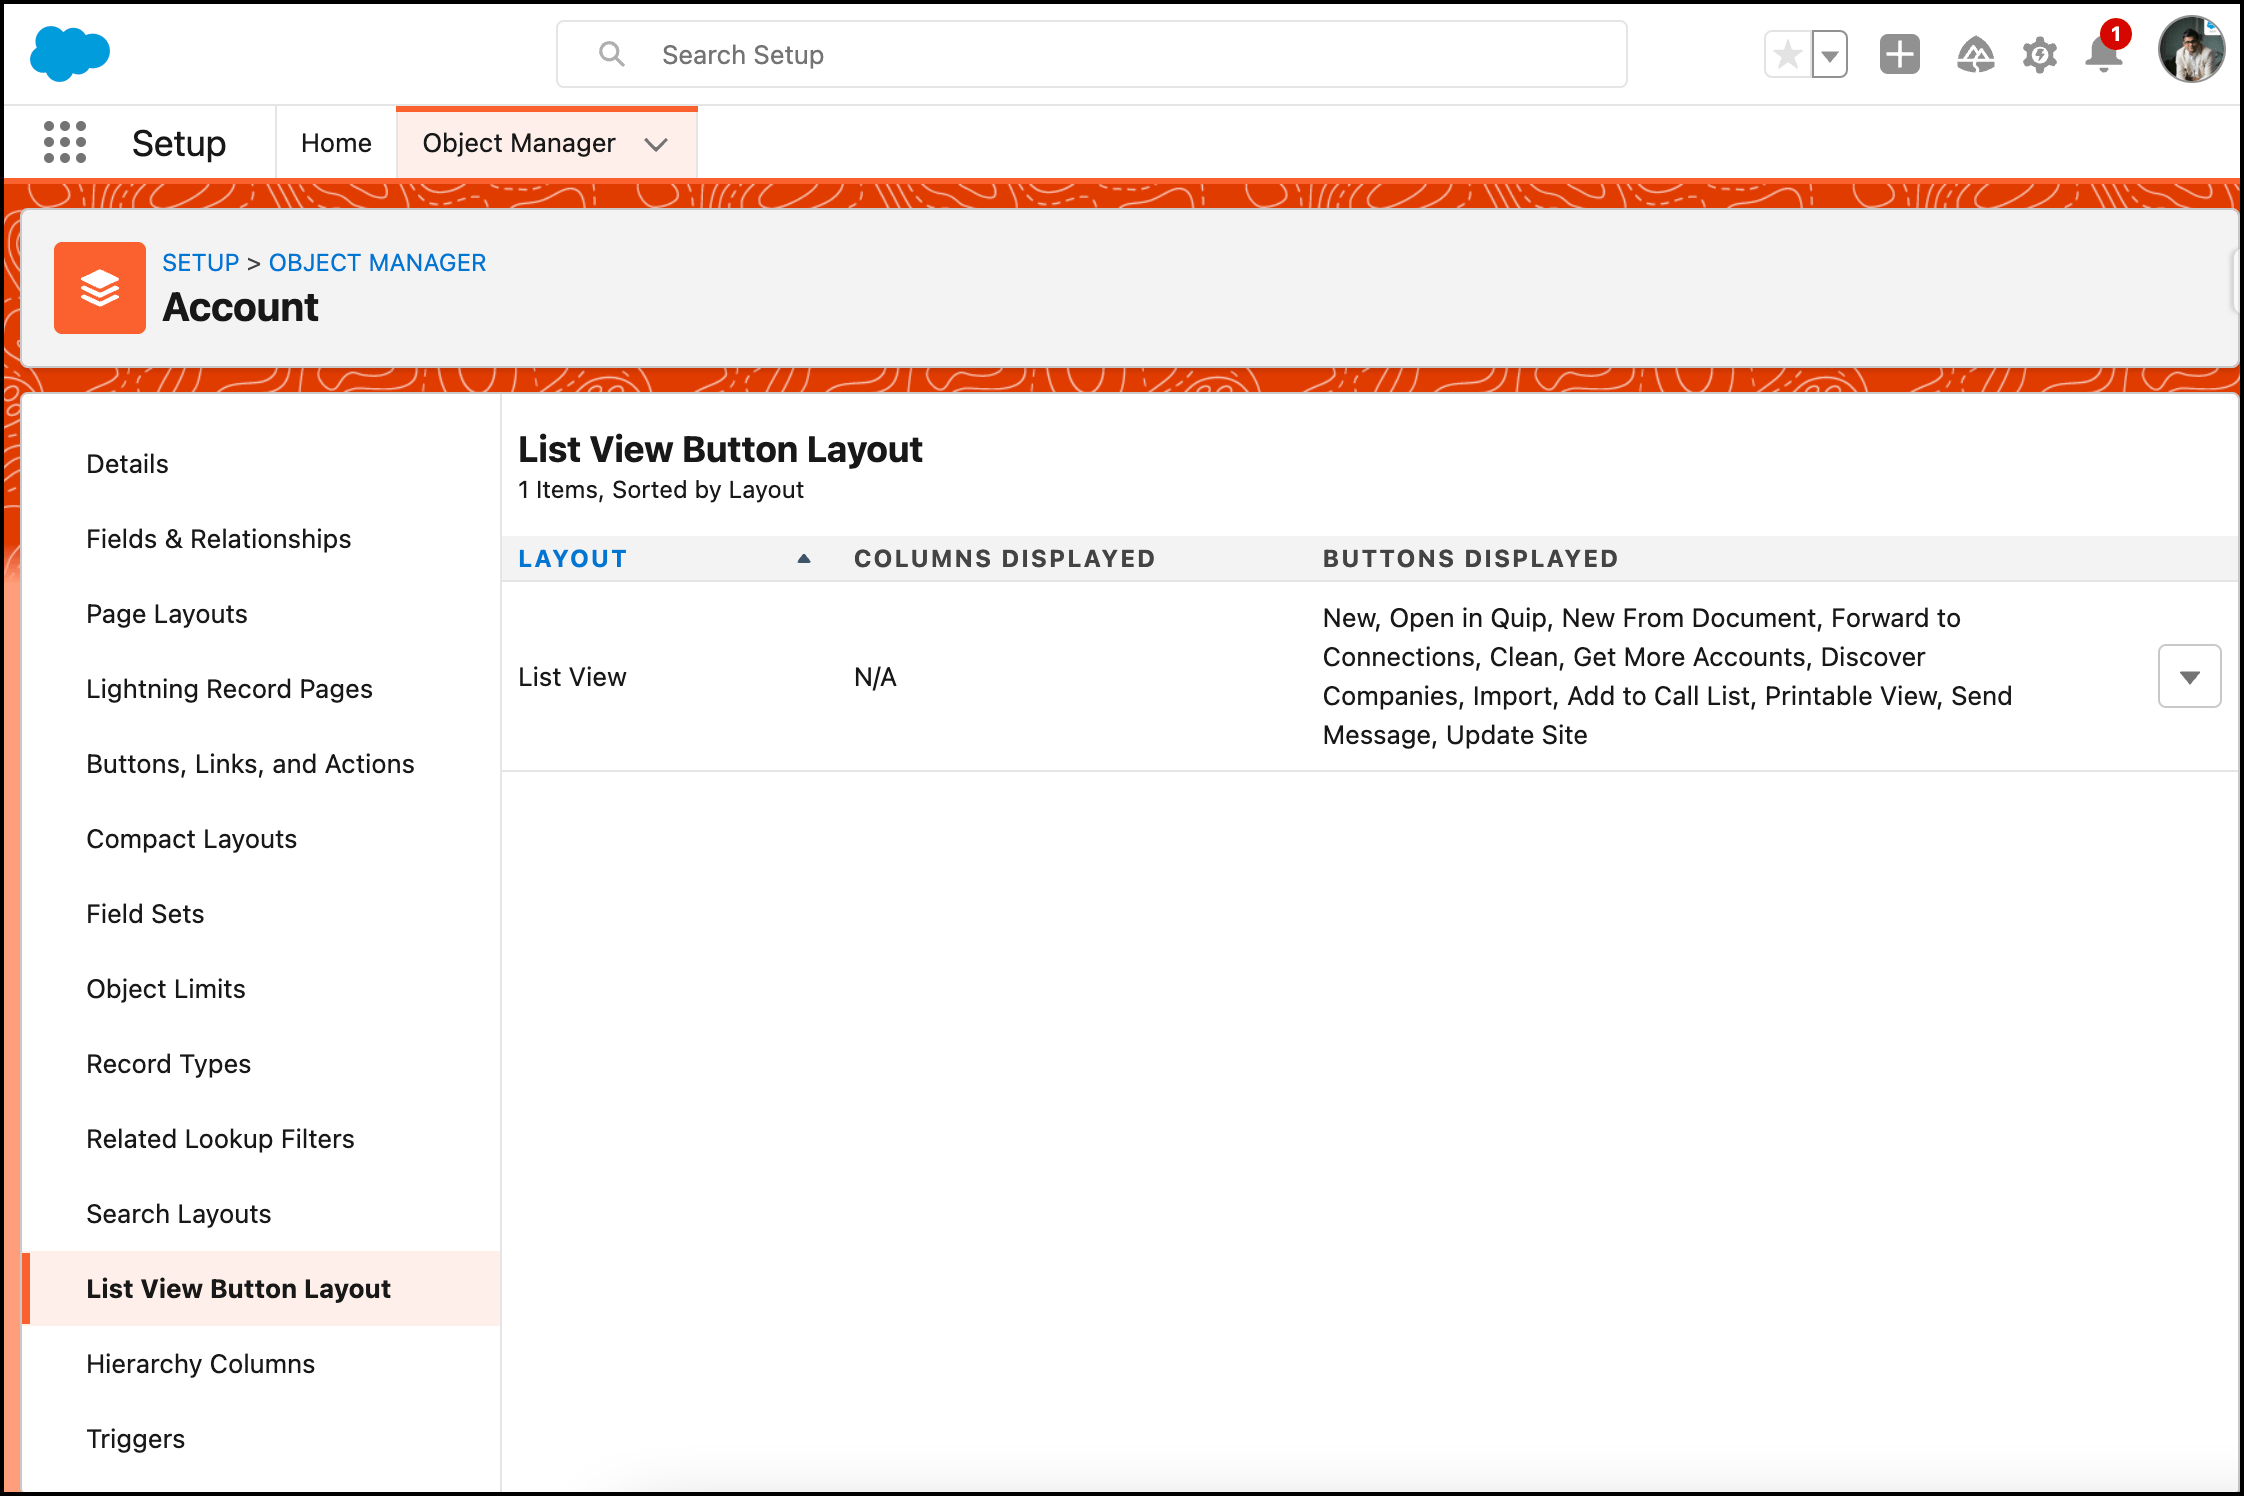Open List View row actions dropdown
The image size is (2244, 1496).
click(x=2189, y=677)
